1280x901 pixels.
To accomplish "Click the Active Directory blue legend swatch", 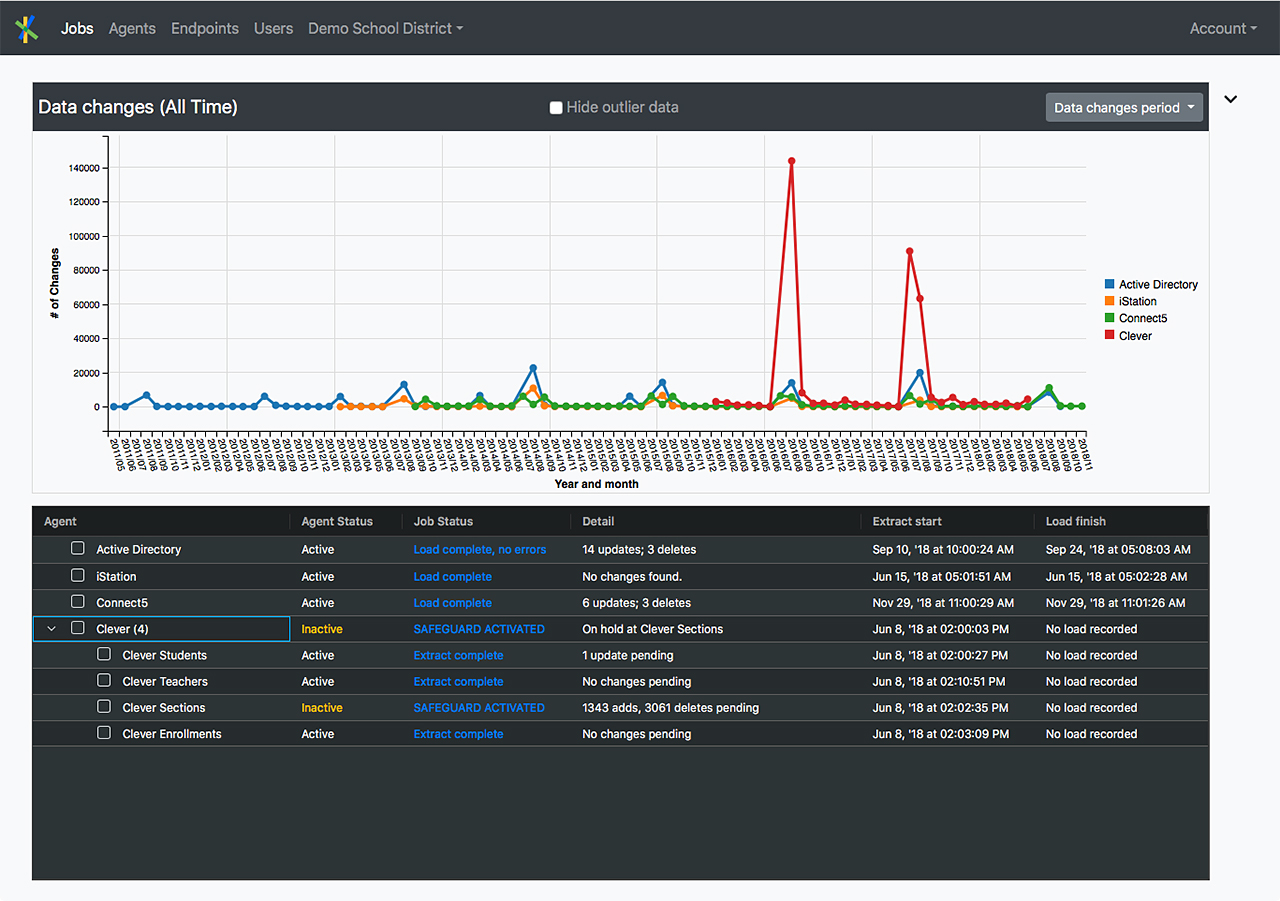I will point(1110,285).
